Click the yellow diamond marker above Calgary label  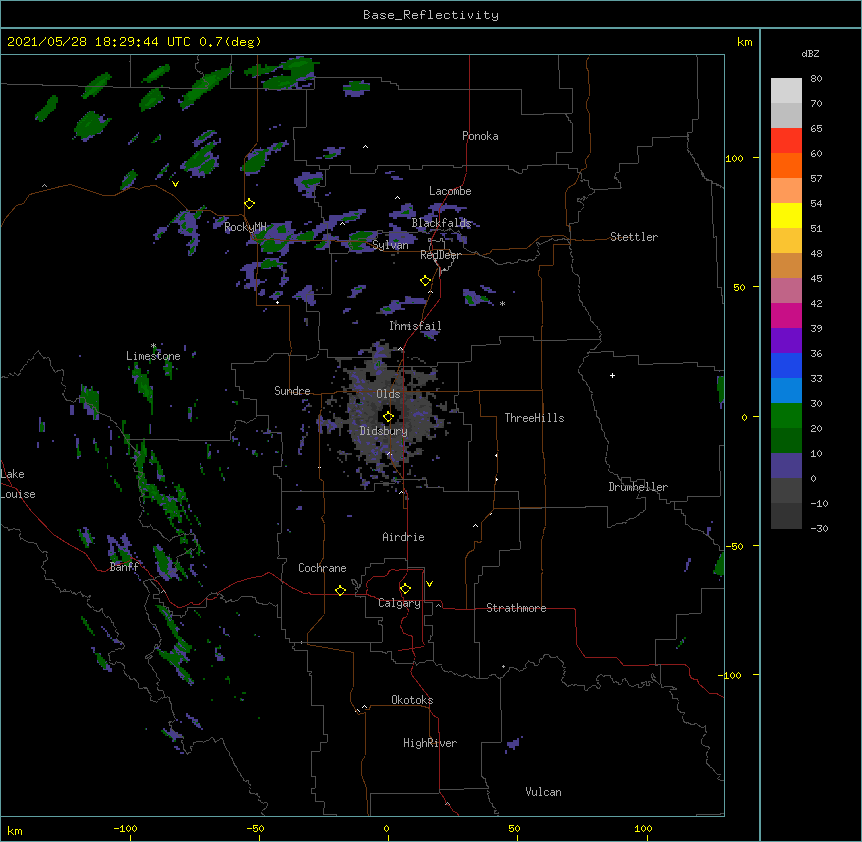click(x=405, y=589)
